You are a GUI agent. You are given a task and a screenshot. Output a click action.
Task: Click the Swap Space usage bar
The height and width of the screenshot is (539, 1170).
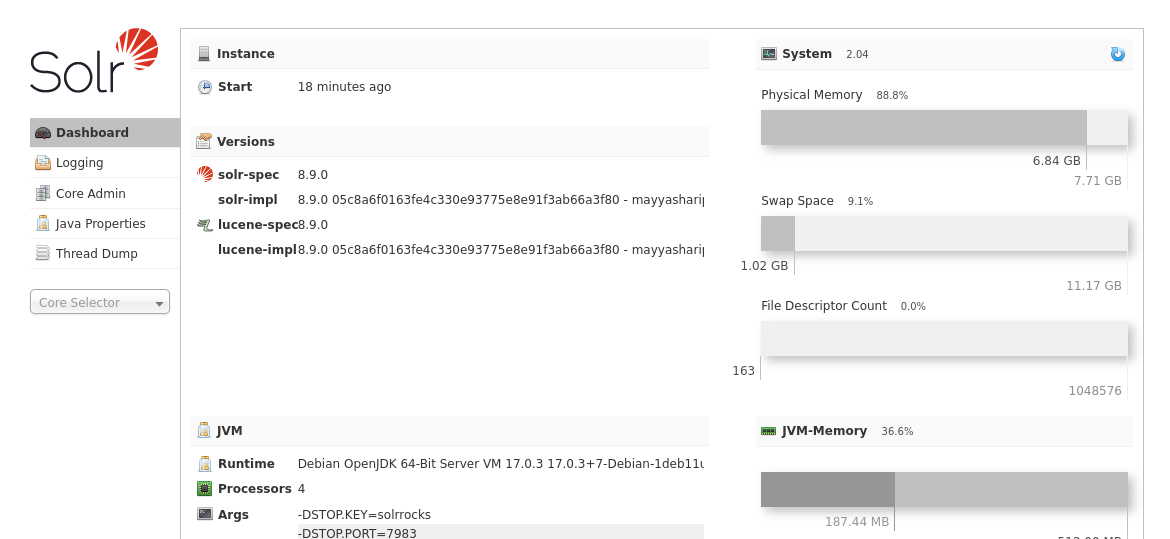[x=943, y=233]
